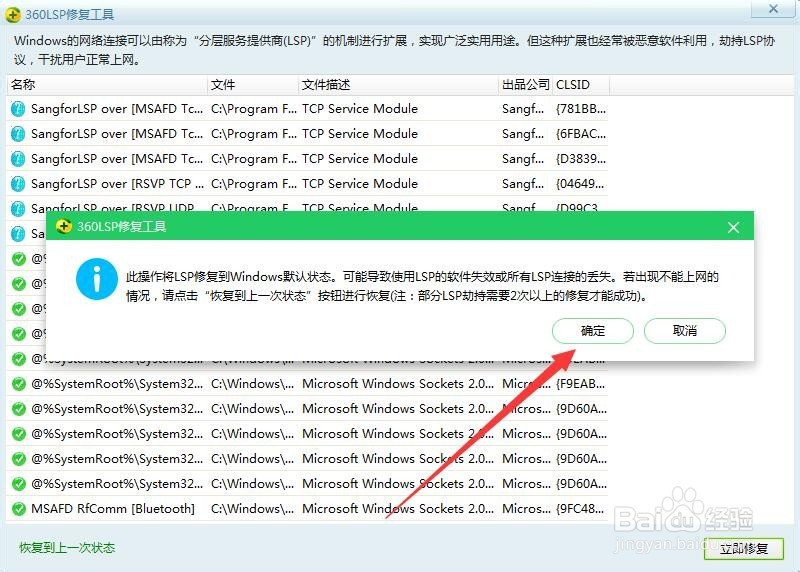The image size is (800, 572).
Task: Click the green check icon of MSAFD RfComm row
Action: (19, 509)
